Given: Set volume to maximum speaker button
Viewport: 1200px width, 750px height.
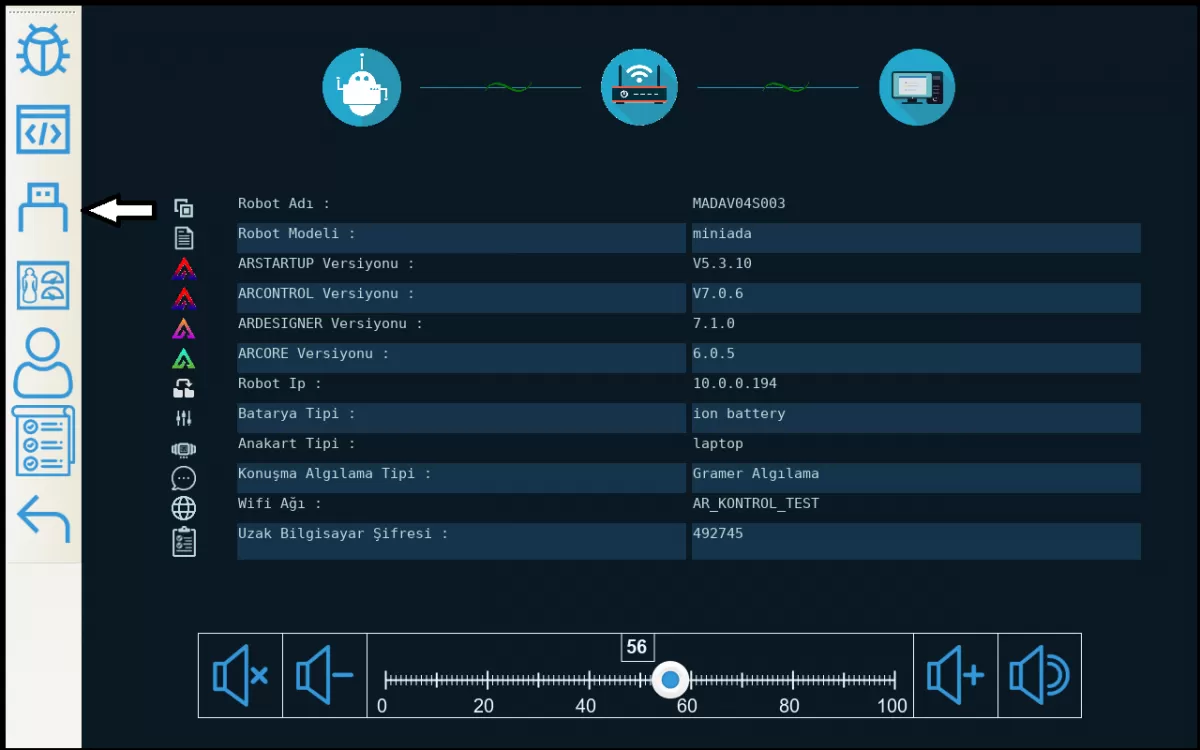Looking at the screenshot, I should (1039, 676).
